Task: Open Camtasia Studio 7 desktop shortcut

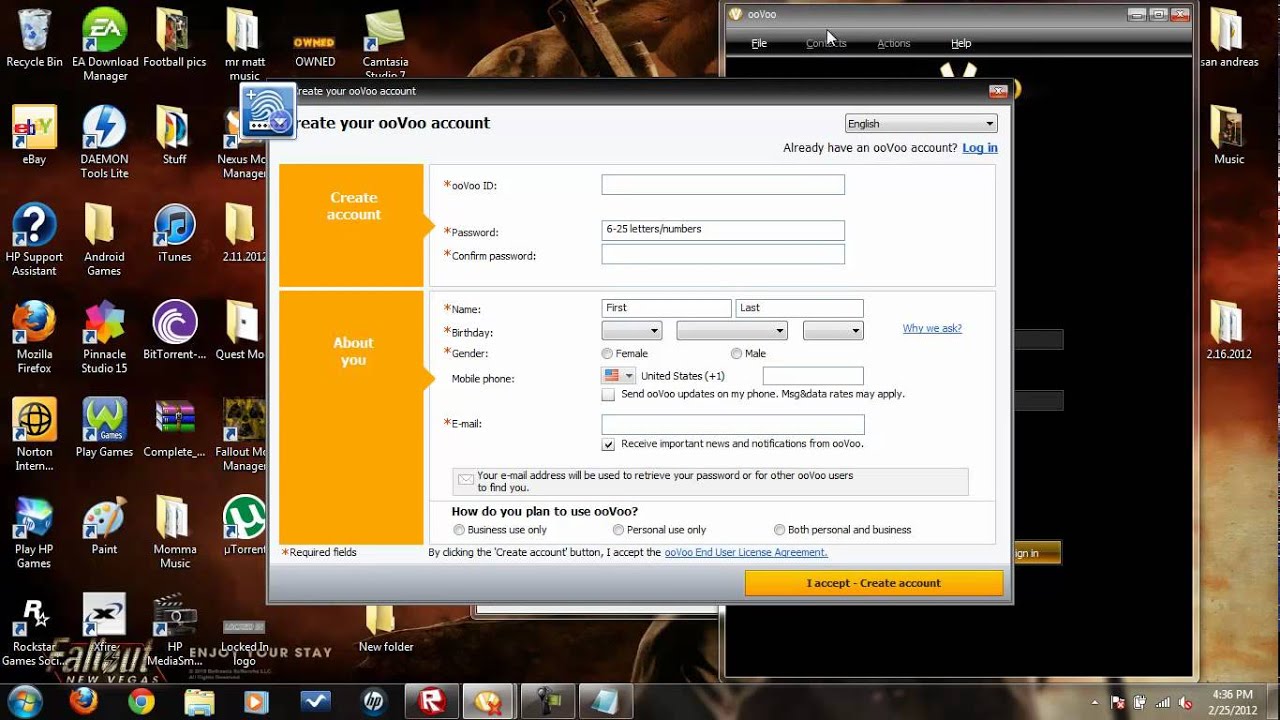Action: point(385,44)
